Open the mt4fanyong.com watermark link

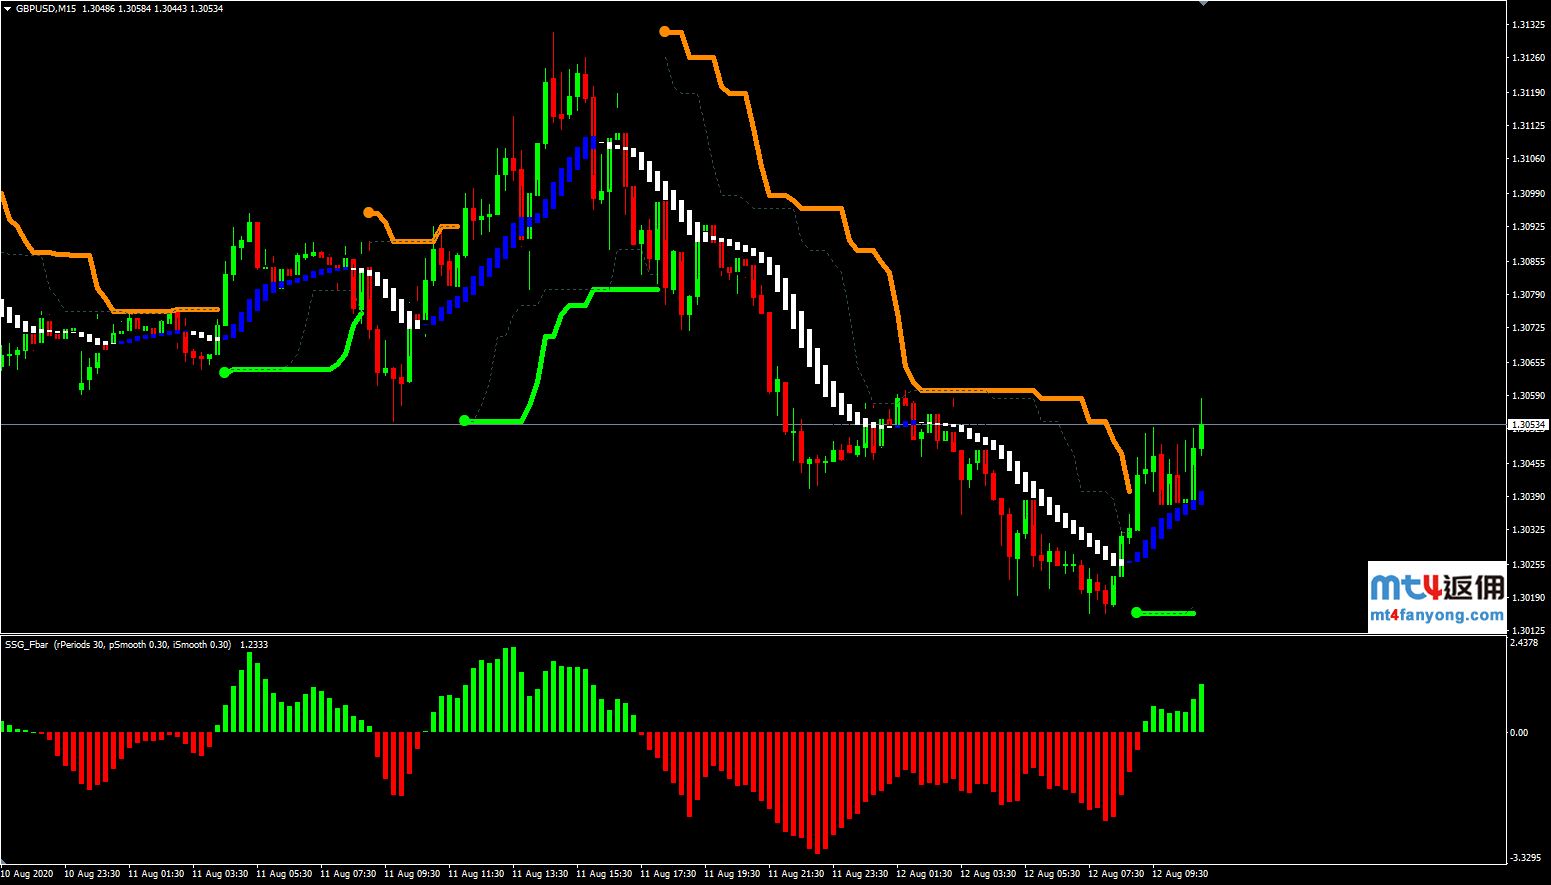point(1436,615)
